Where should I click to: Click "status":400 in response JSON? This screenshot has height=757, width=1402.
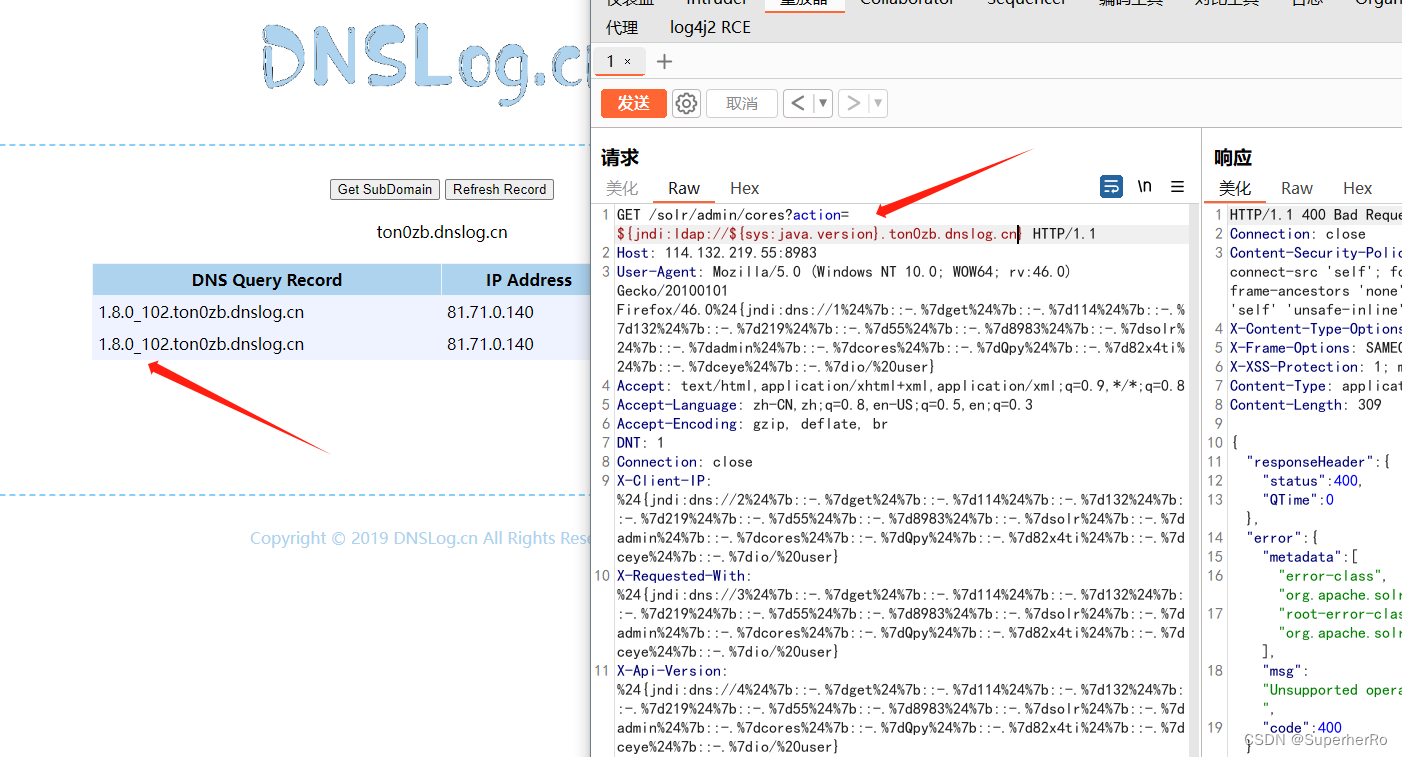1312,481
